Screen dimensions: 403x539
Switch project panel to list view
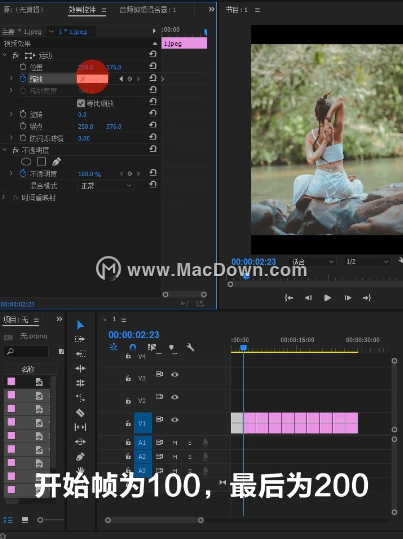coord(8,520)
